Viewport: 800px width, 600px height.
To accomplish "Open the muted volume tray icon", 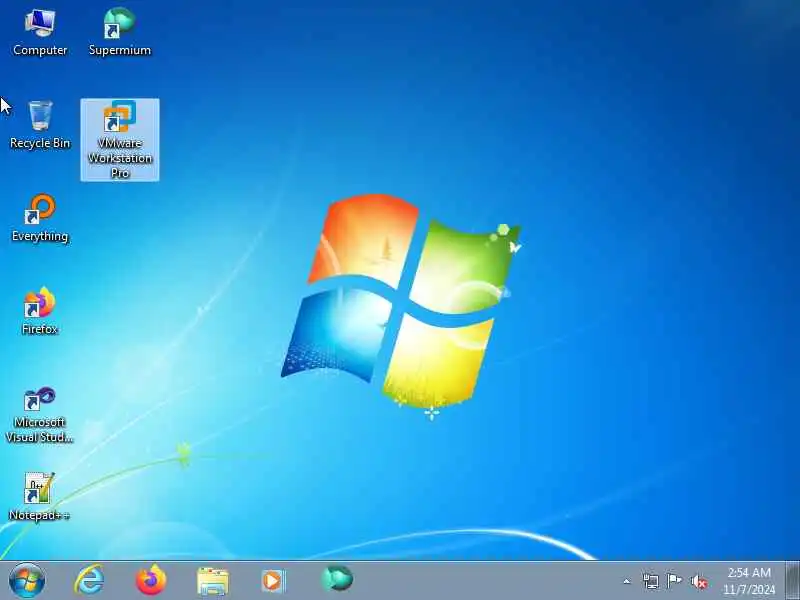I will (699, 581).
